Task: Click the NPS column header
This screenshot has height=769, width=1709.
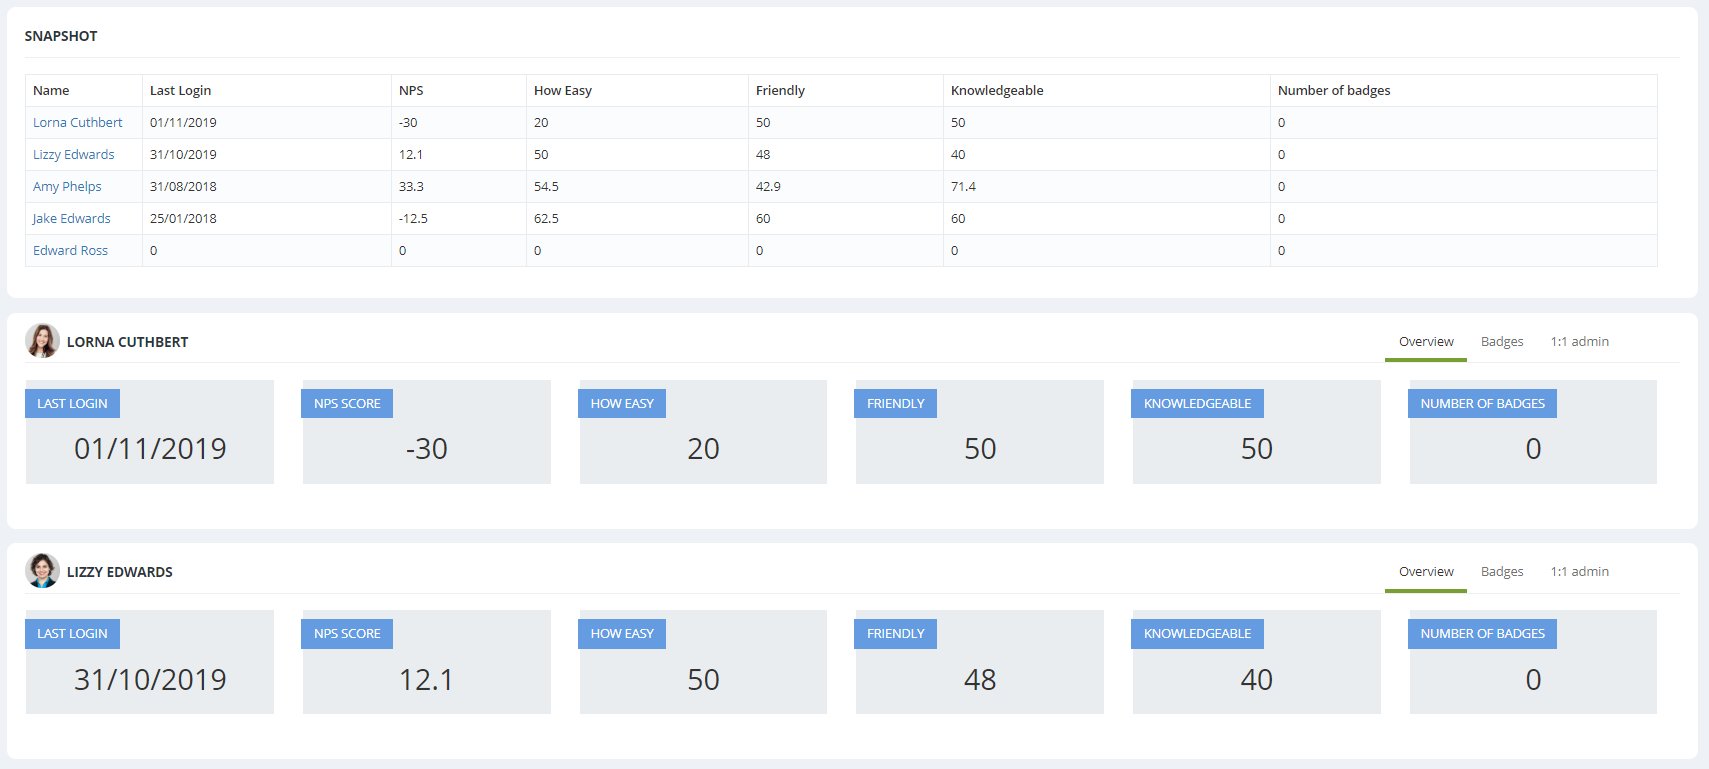Action: pyautogui.click(x=459, y=90)
